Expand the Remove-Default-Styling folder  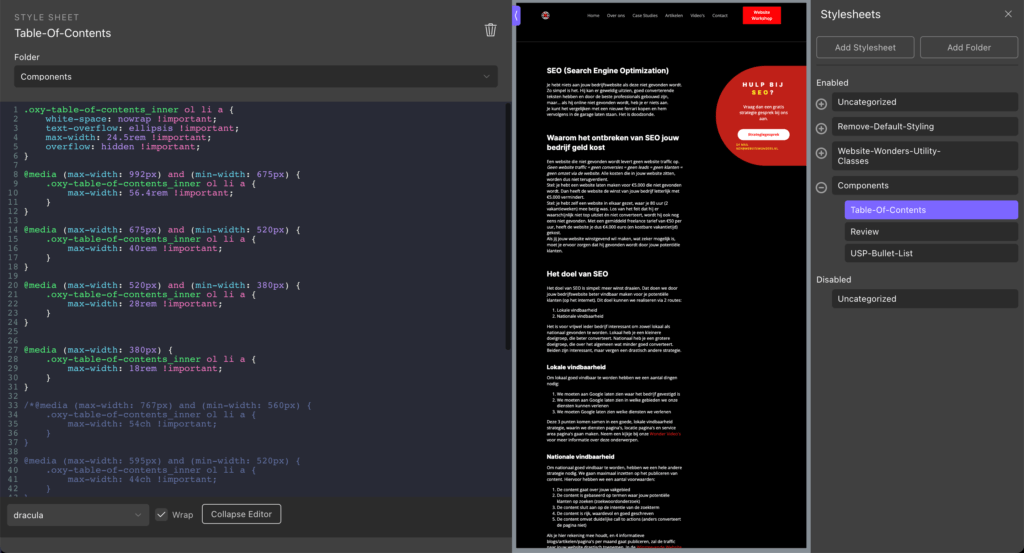822,128
